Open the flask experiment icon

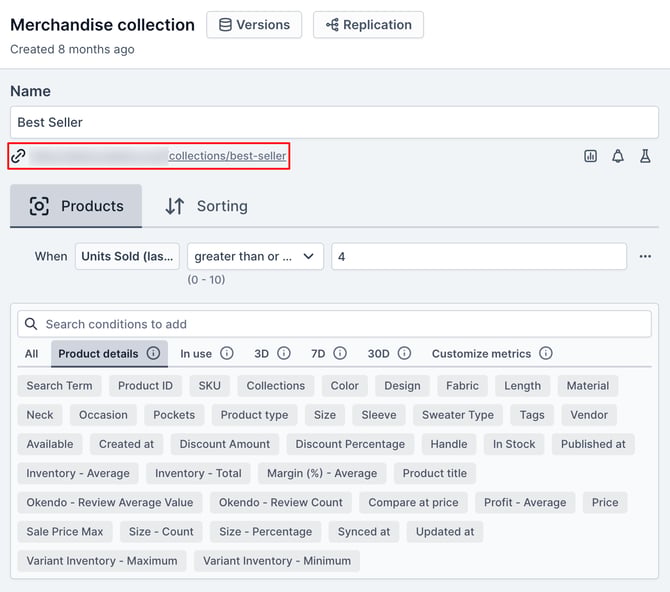tap(645, 156)
